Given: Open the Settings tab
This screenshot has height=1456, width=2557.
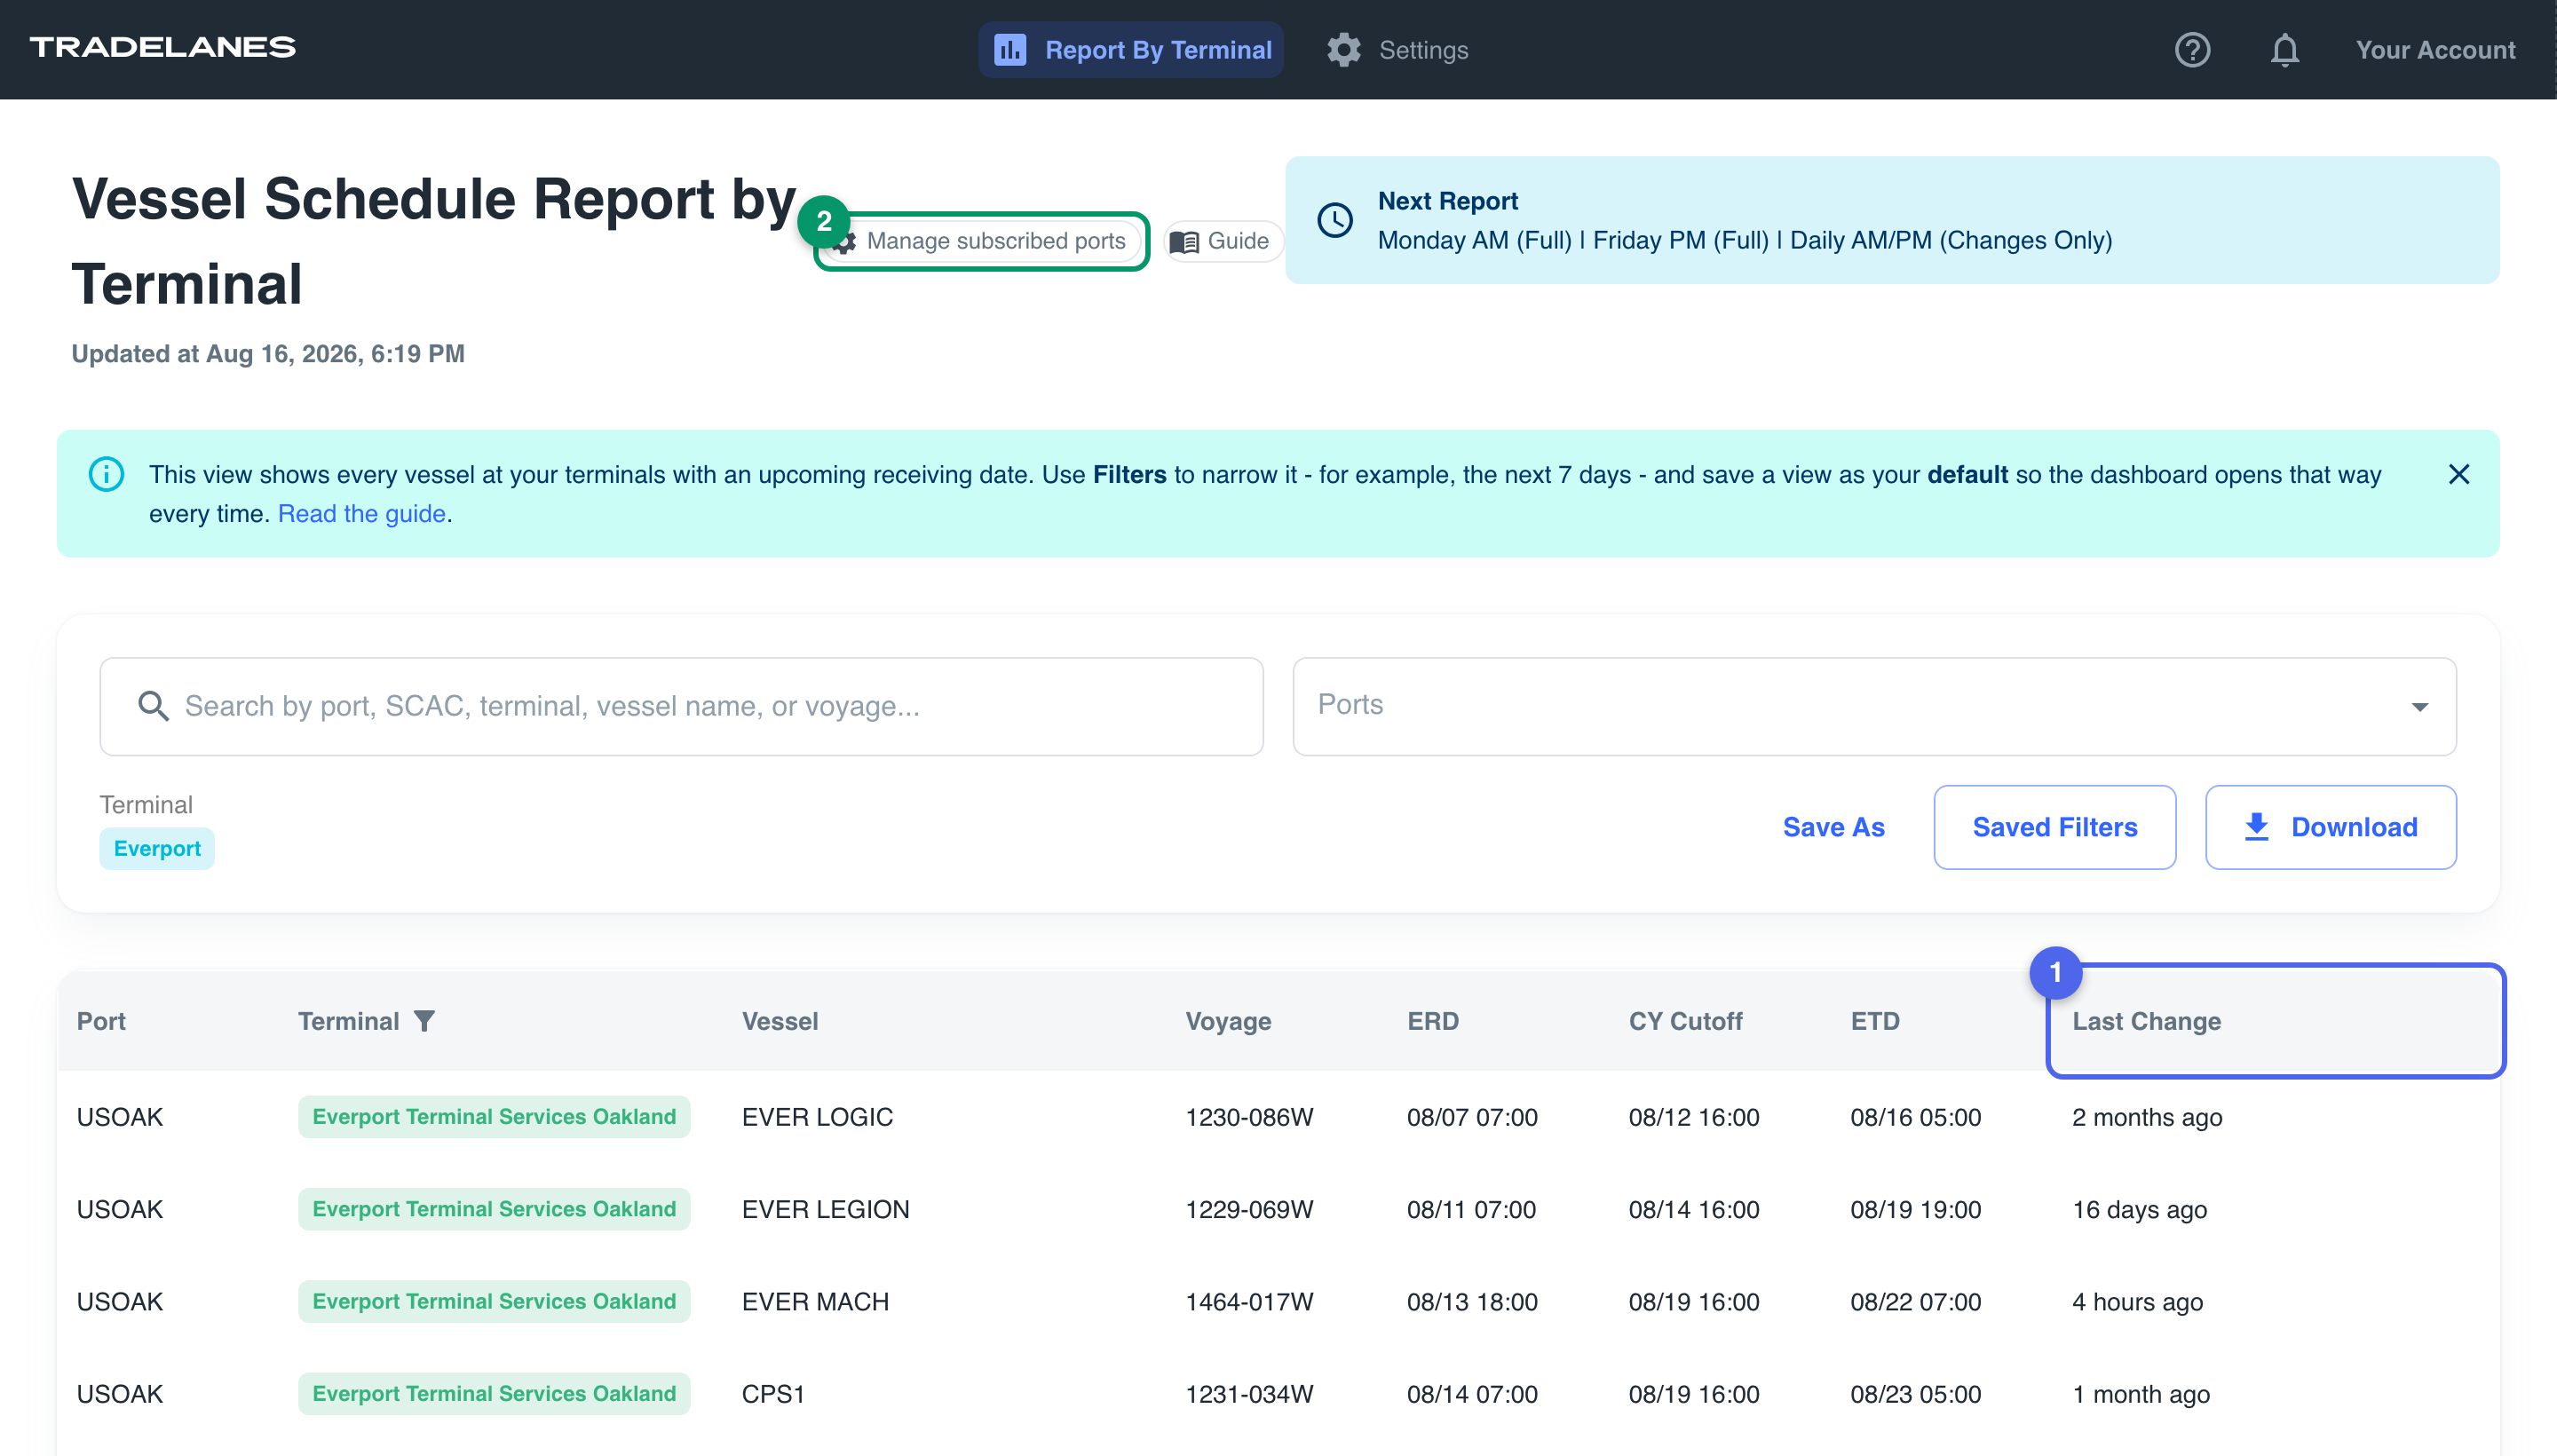Looking at the screenshot, I should 1397,49.
